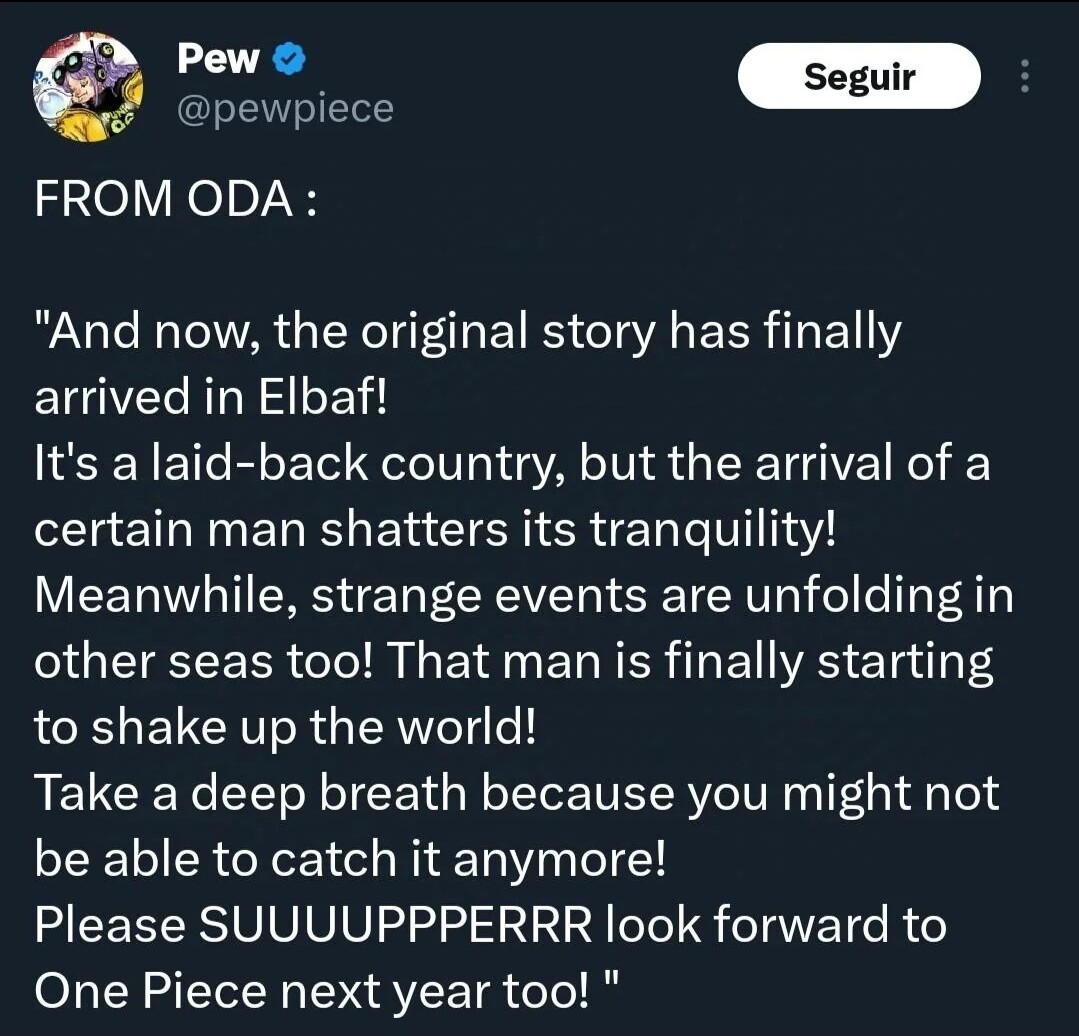
Task: Click the line "be able to catch it anymore!"
Action: point(350,859)
